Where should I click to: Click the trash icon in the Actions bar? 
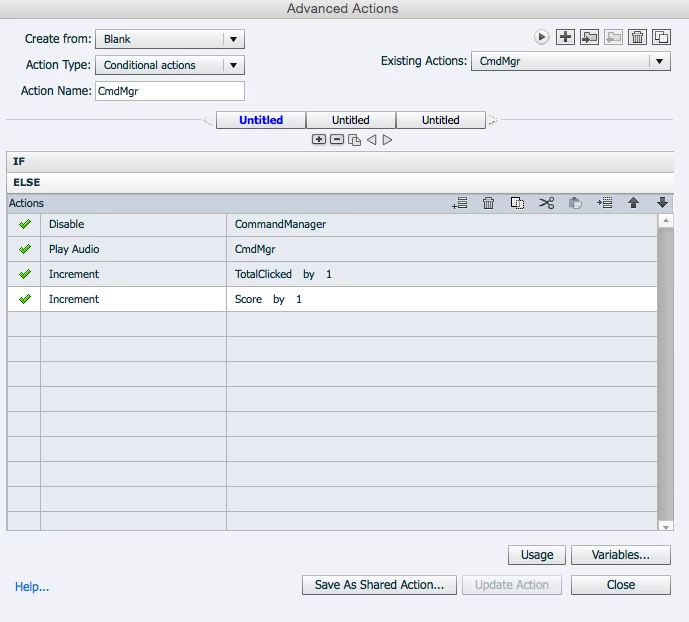[x=488, y=203]
